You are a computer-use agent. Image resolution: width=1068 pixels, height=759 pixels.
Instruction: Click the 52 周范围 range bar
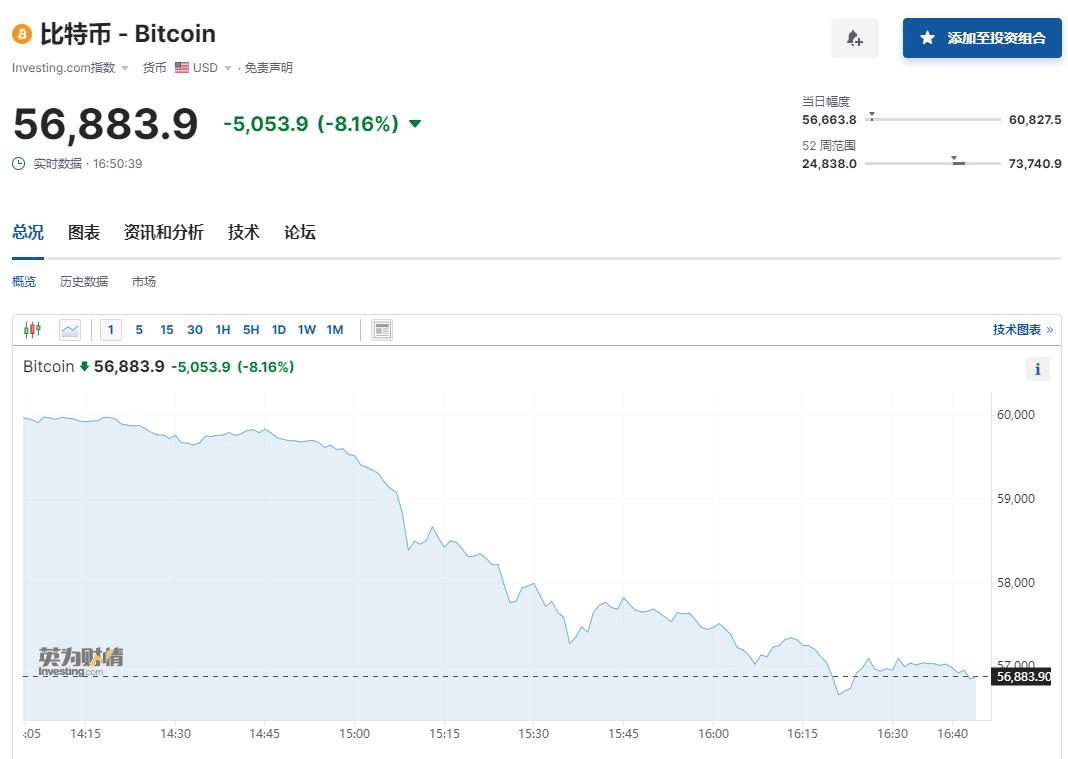click(x=932, y=163)
